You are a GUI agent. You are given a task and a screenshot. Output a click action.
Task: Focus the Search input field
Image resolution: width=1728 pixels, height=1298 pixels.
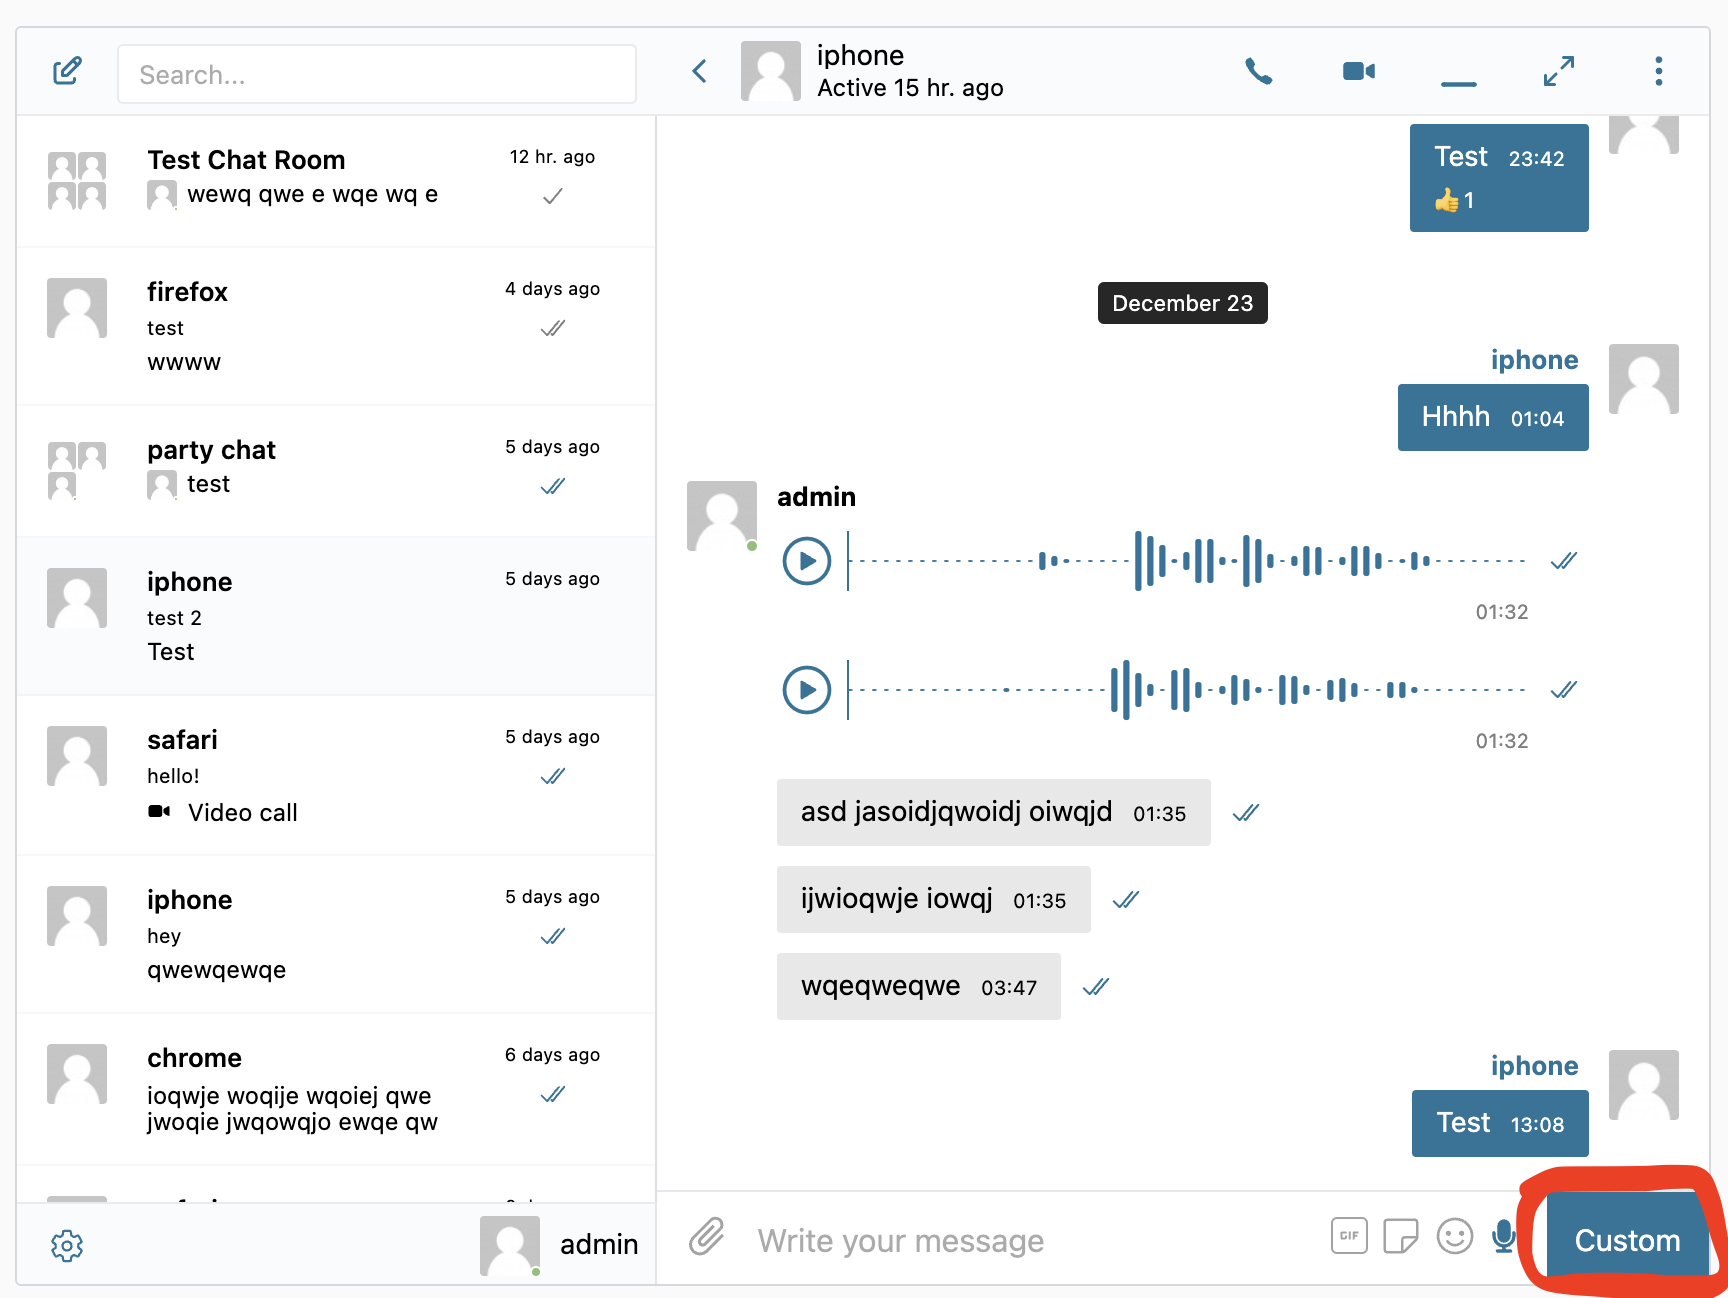coord(377,75)
